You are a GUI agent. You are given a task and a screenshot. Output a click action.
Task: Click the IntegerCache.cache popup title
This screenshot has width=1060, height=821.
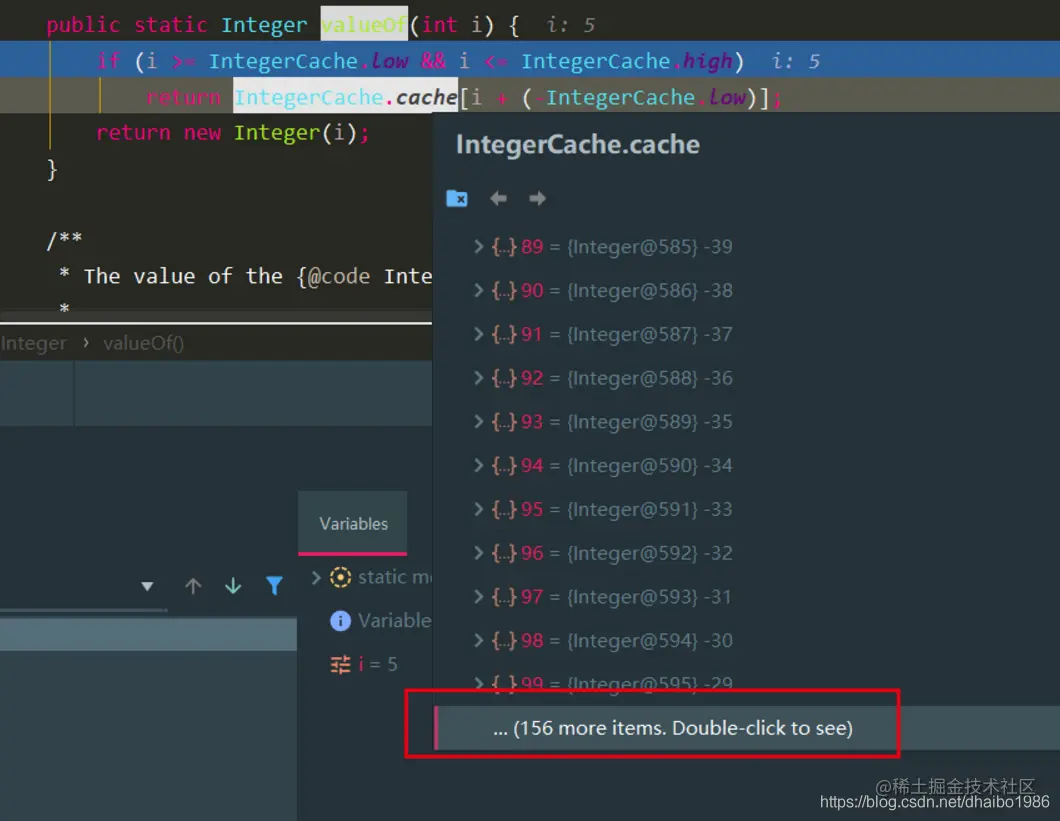pyautogui.click(x=578, y=144)
